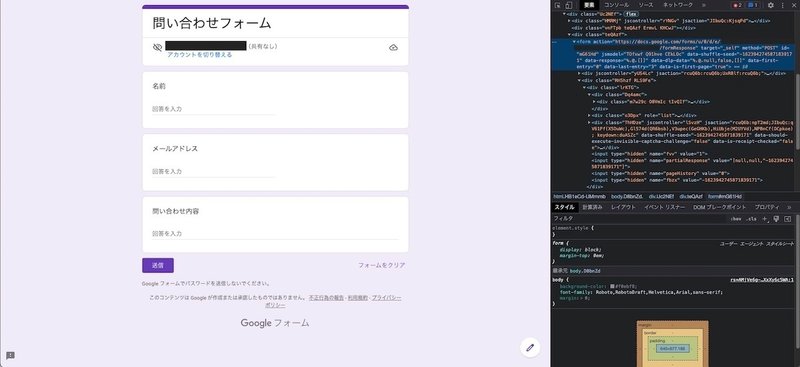
Task: Click the メールアドレス answer input field
Action: click(213, 172)
